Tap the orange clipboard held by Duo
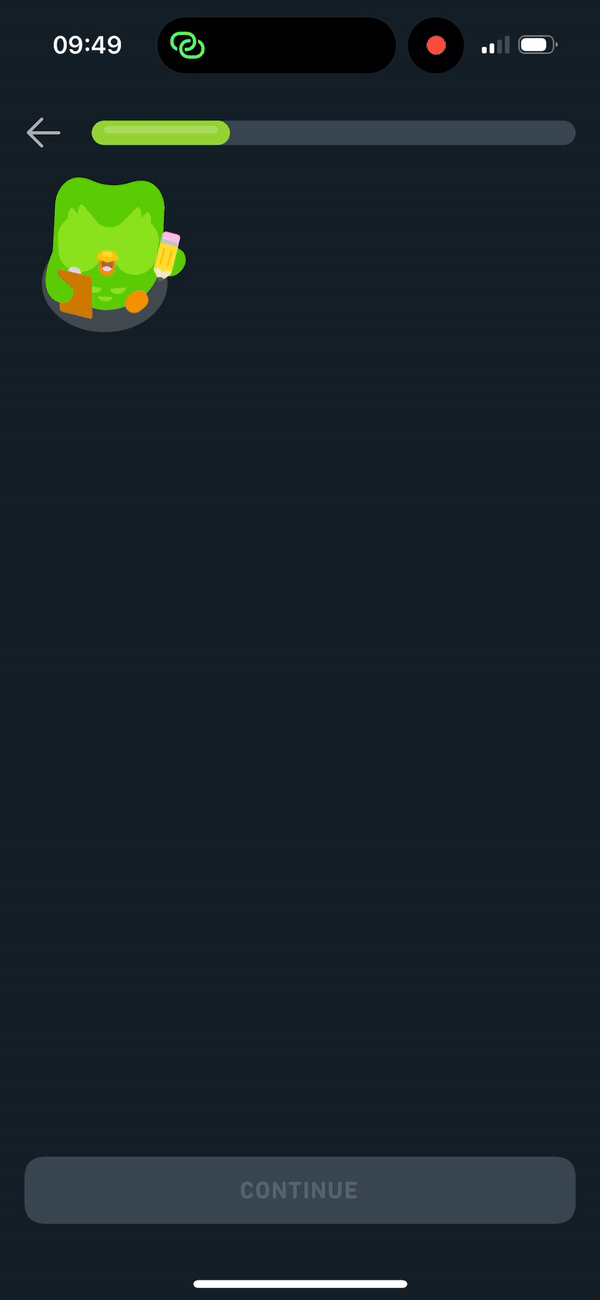The image size is (600, 1300). click(76, 294)
